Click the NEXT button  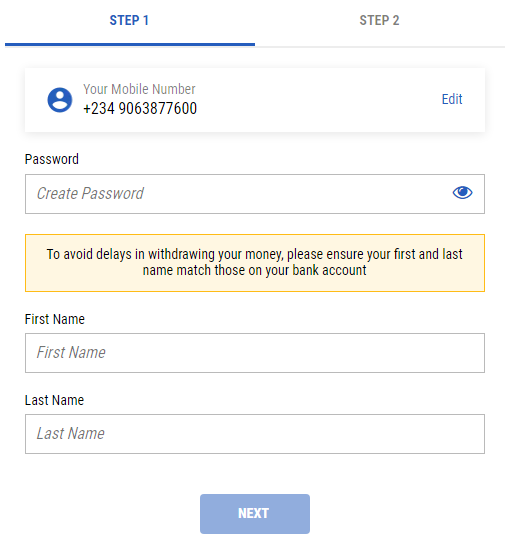[x=255, y=514]
